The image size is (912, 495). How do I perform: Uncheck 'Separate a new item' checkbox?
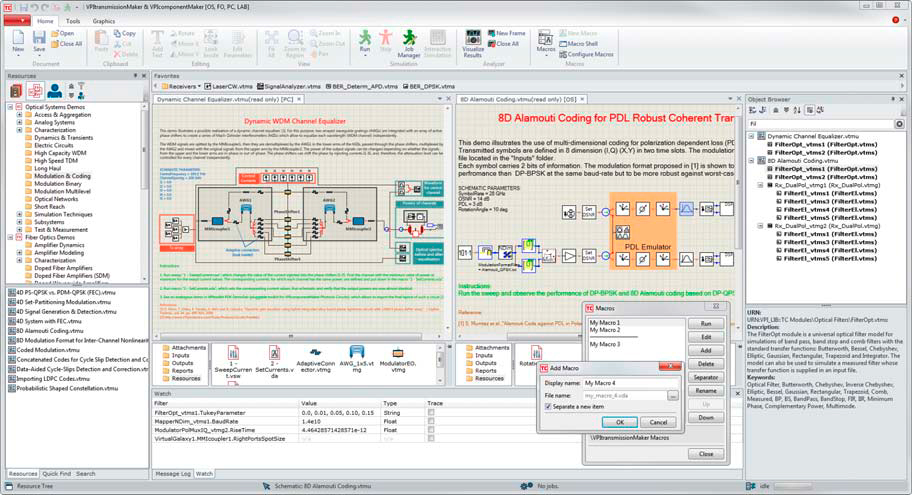pos(547,407)
